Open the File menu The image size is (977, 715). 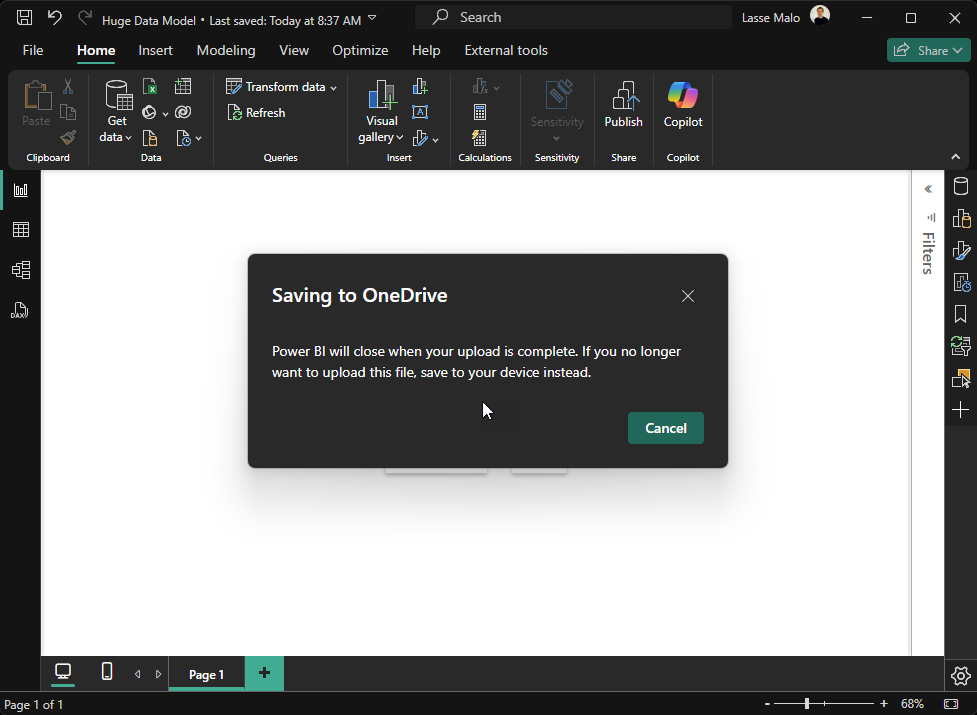coord(33,50)
